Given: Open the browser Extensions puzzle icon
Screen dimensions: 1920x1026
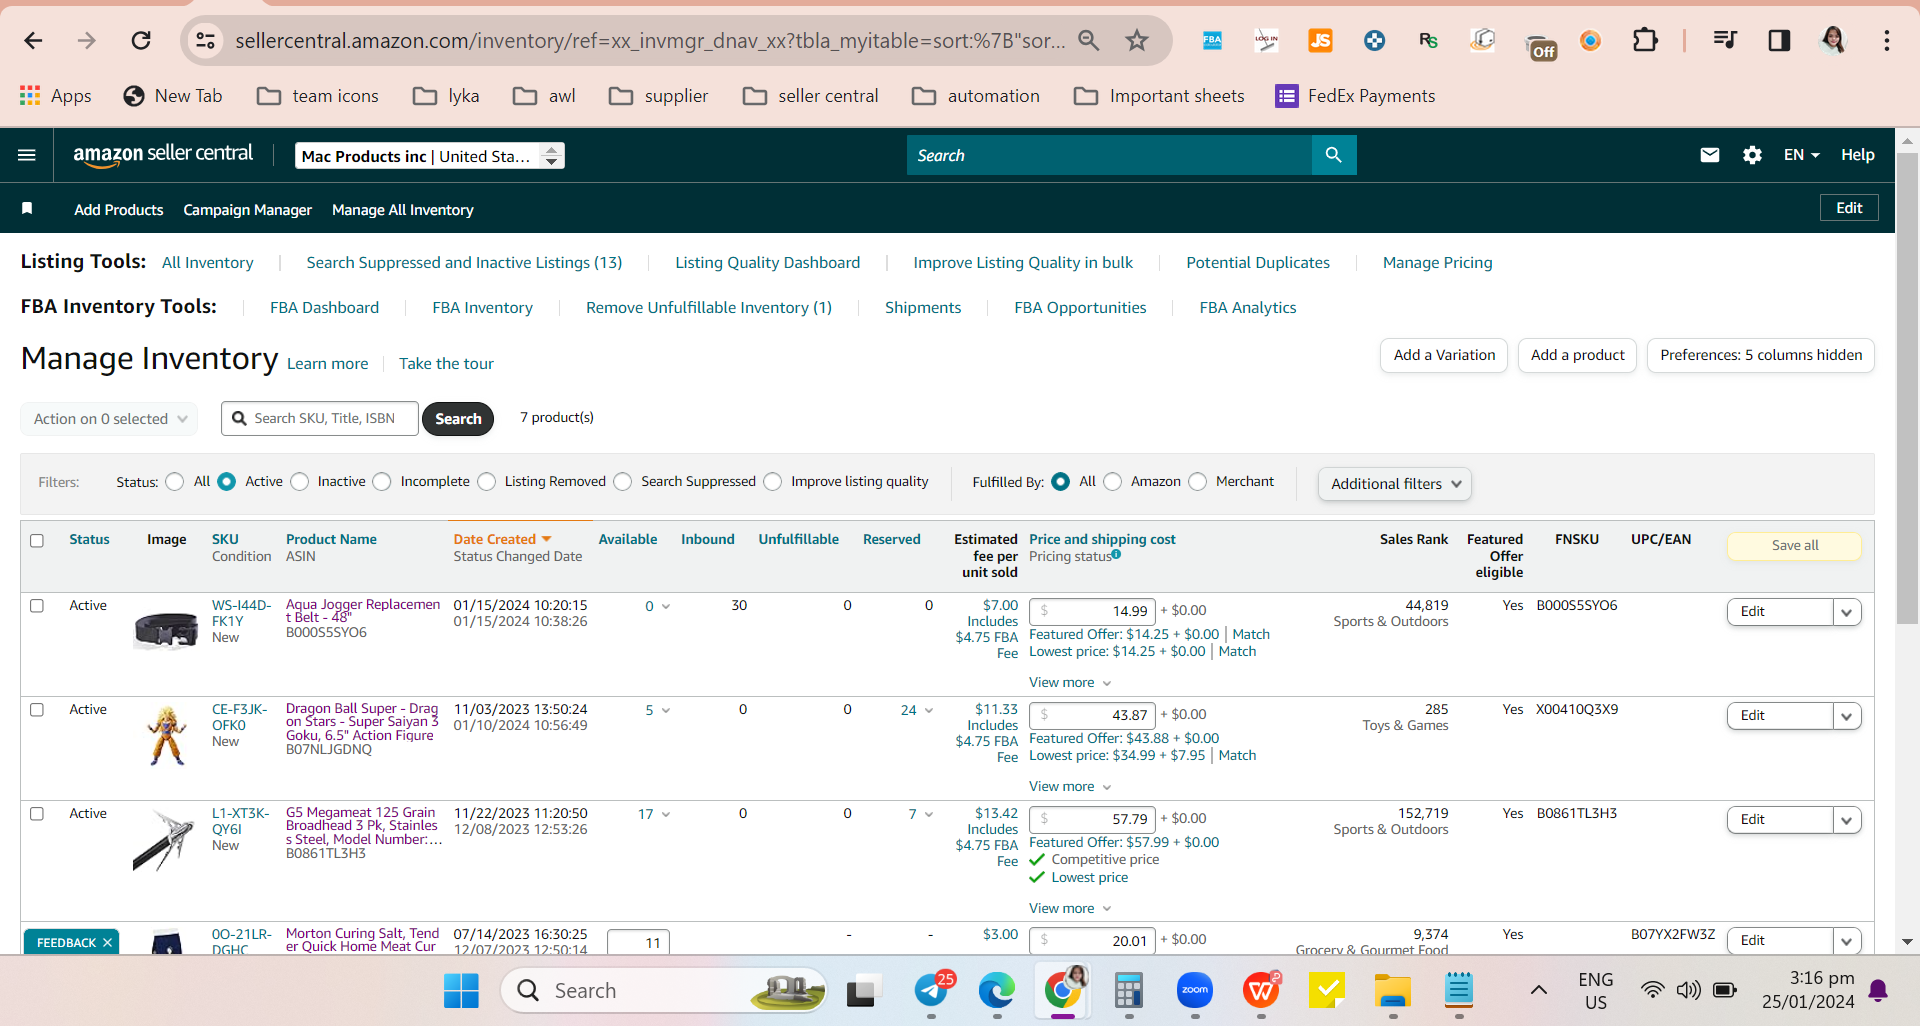Looking at the screenshot, I should point(1645,40).
